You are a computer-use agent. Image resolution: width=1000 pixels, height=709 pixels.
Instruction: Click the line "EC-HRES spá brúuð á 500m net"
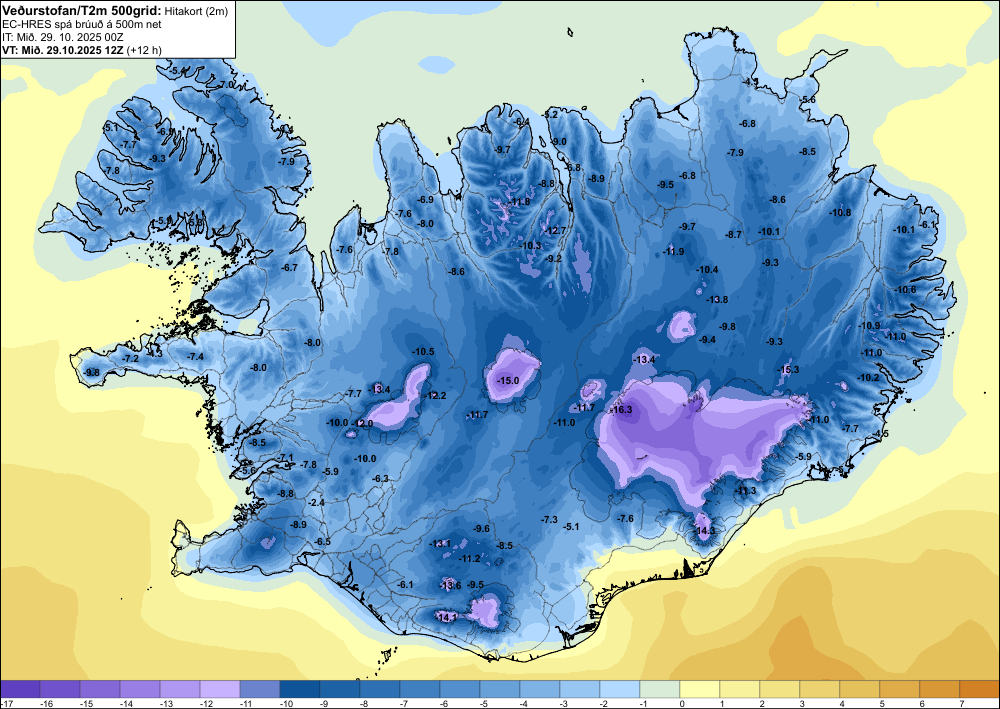pyautogui.click(x=82, y=24)
